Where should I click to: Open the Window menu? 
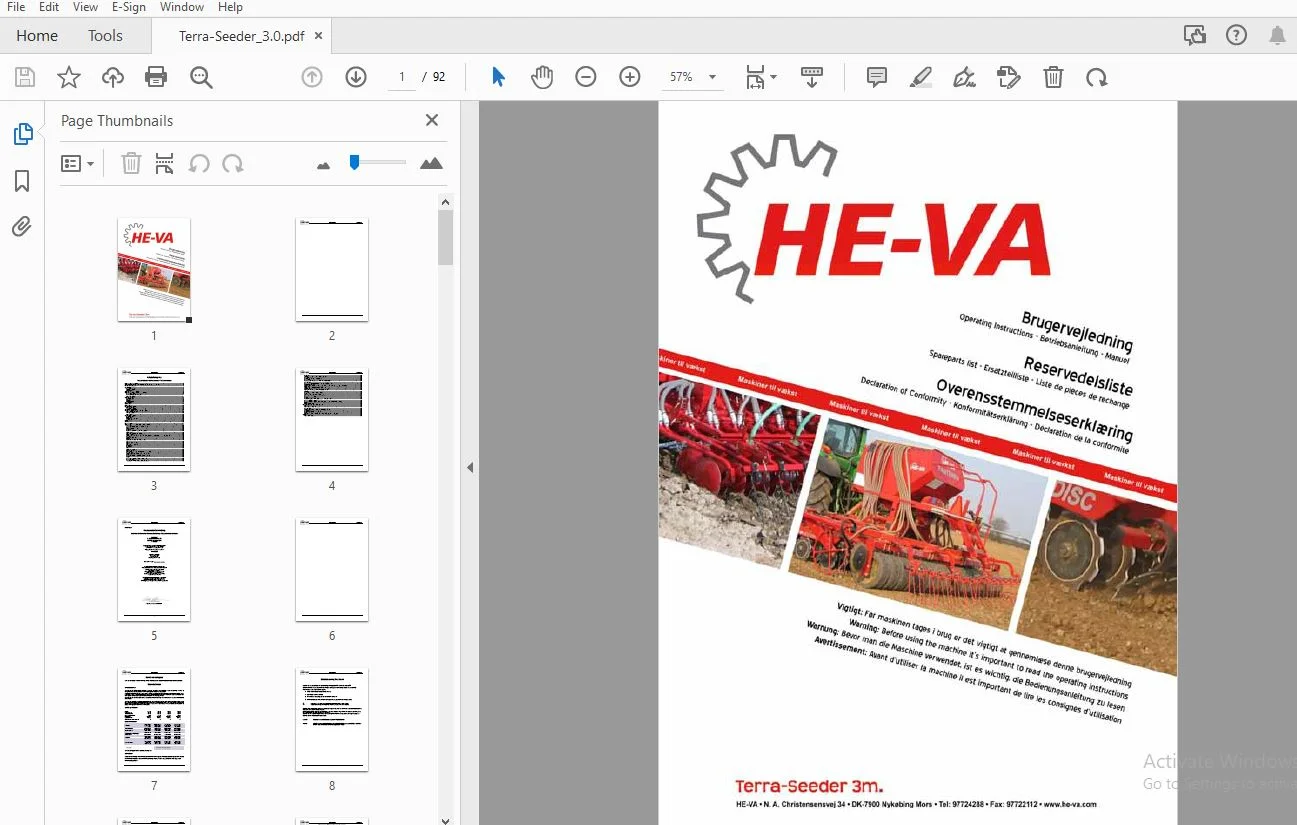[x=182, y=7]
